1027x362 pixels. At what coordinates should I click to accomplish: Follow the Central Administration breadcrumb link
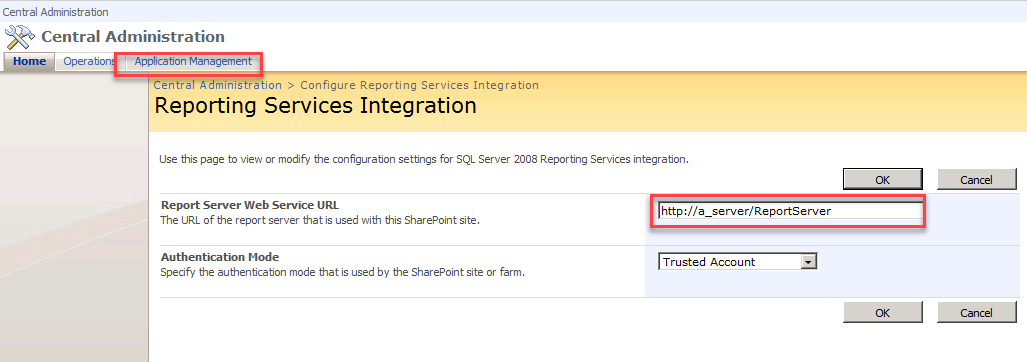click(x=217, y=85)
